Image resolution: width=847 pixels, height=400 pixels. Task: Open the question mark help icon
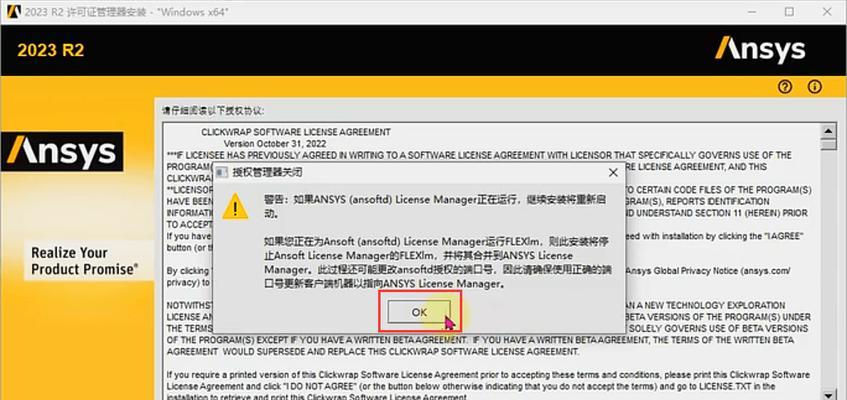(x=785, y=86)
